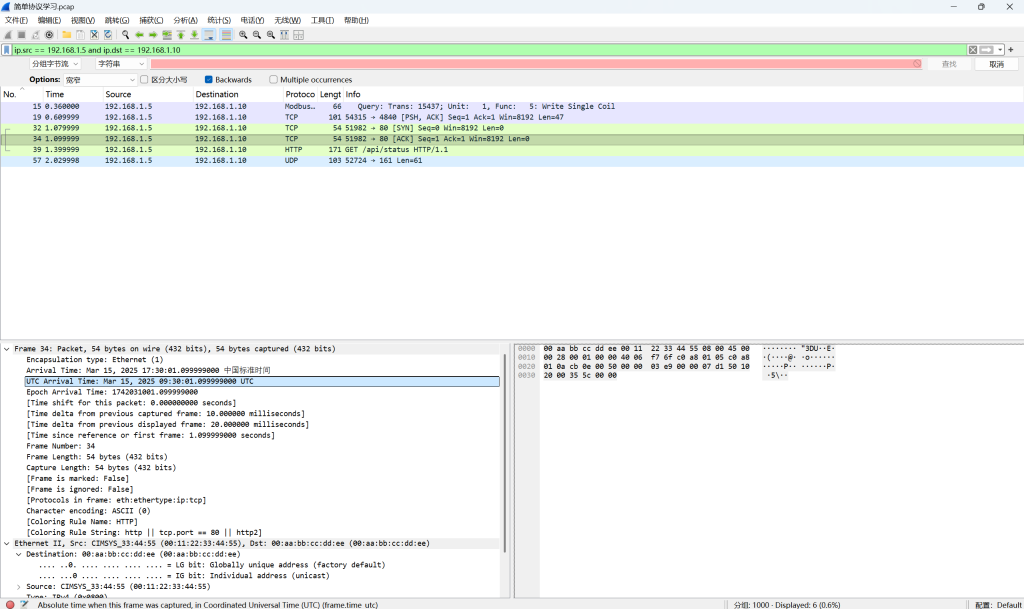Collapse the Frame 34 tree node
Viewport: 1024px width, 609px height.
tap(7, 349)
